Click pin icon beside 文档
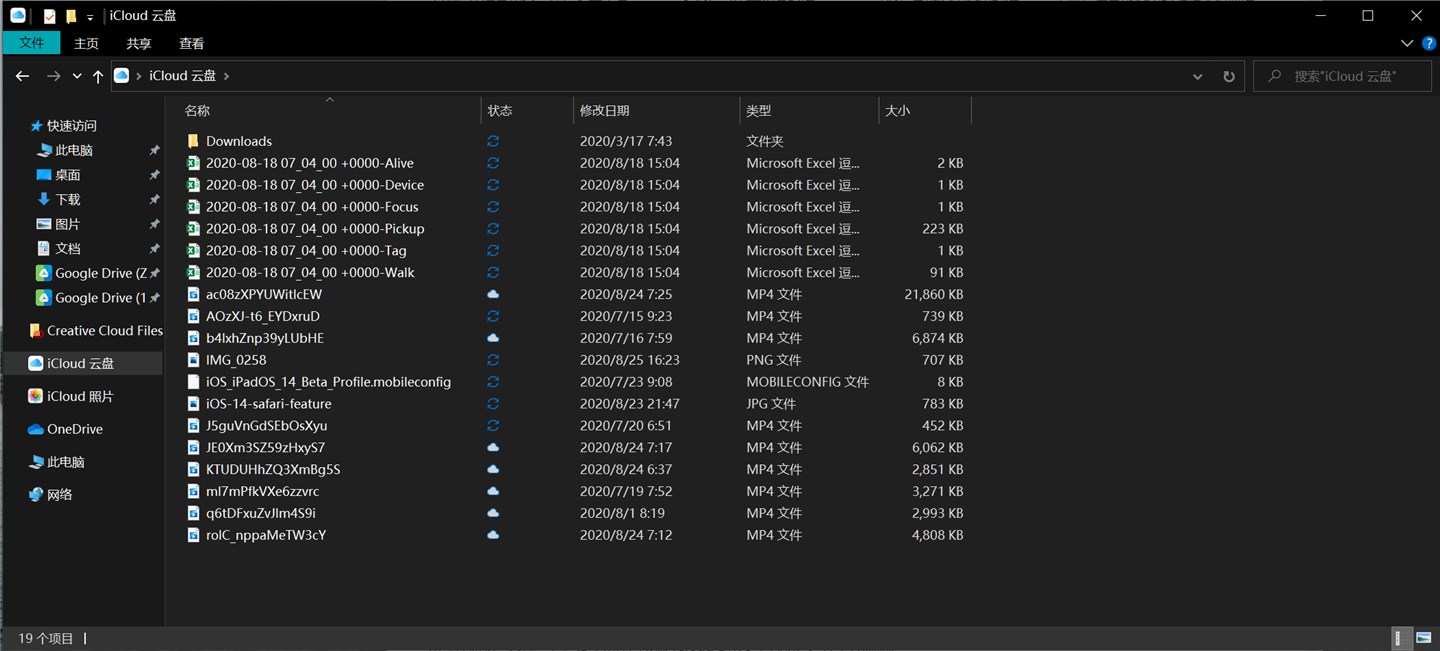Screen dimensions: 1440x651 pos(154,248)
